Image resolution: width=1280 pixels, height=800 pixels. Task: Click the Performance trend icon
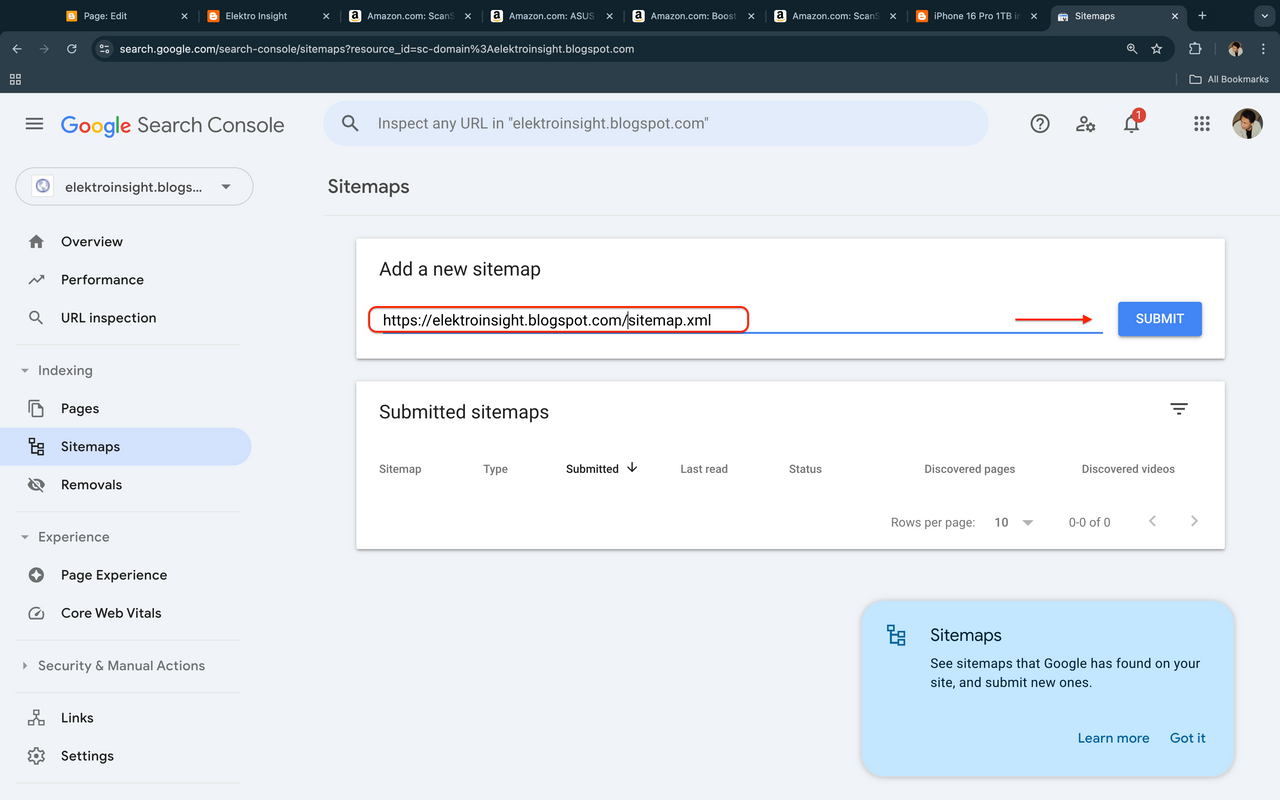(37, 280)
